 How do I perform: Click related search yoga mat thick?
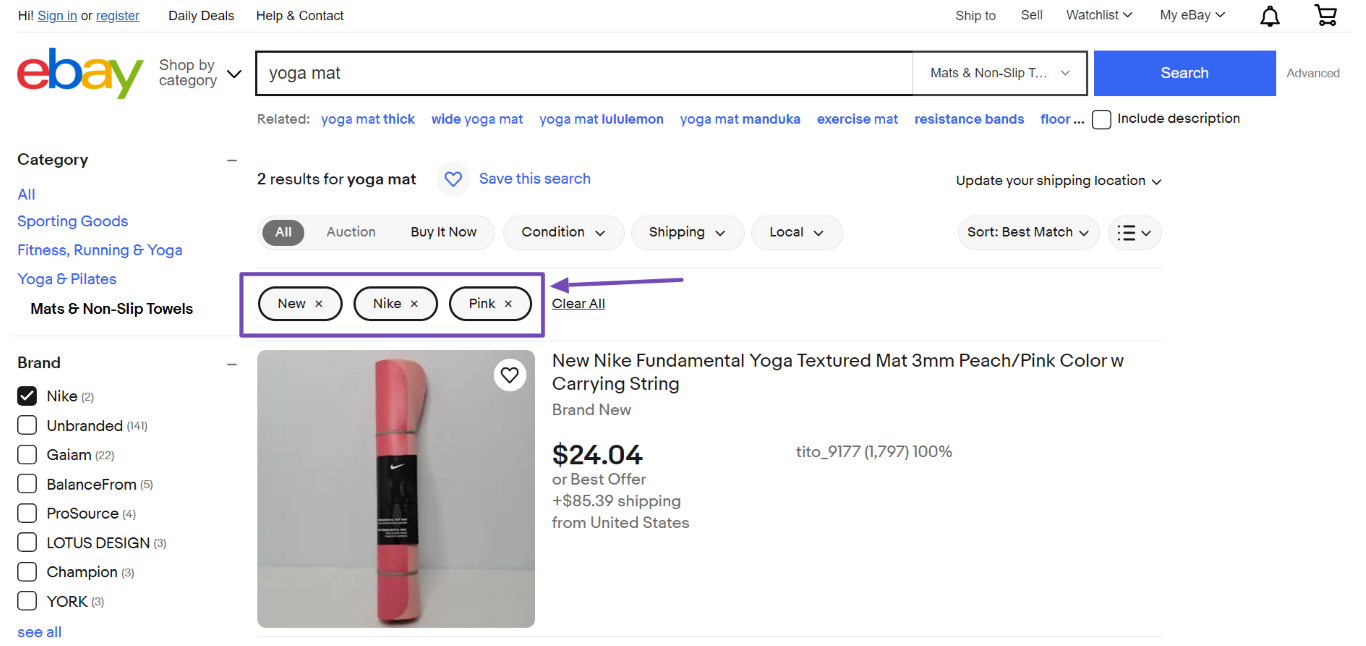coord(368,119)
